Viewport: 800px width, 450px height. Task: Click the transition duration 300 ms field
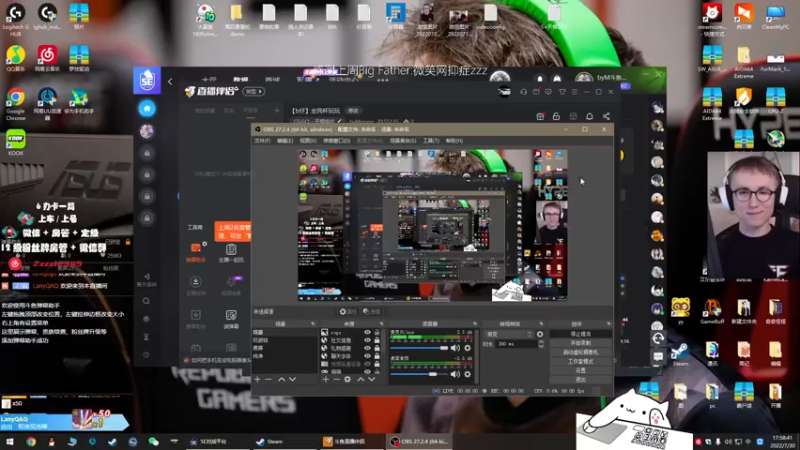[x=516, y=344]
